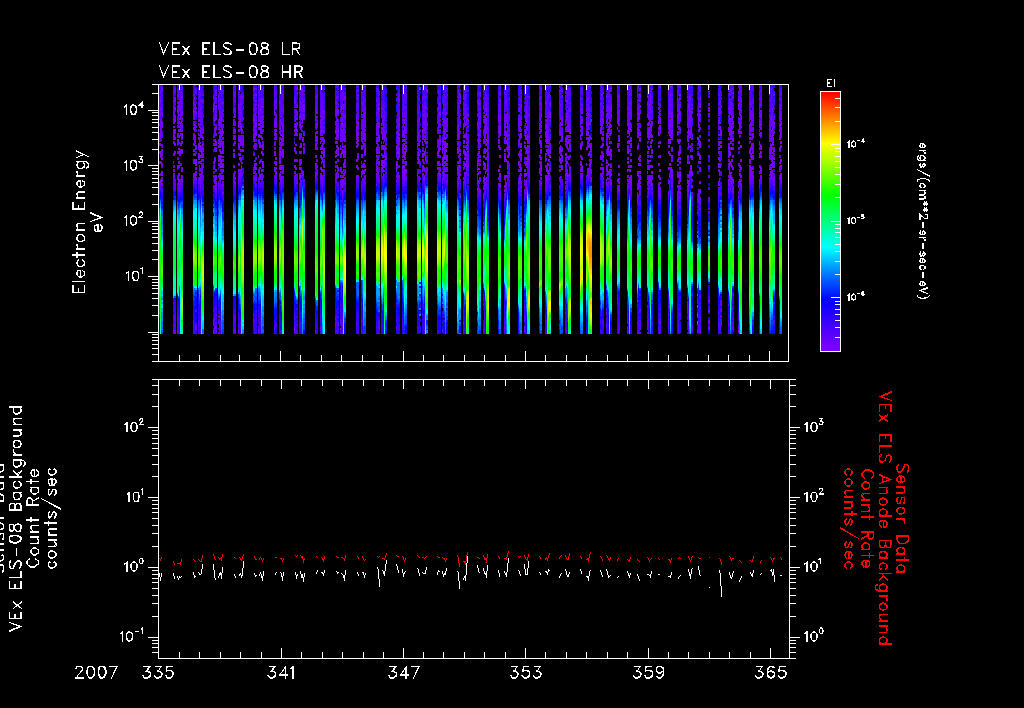Click the 'VEx ELS-08 HR' title text
This screenshot has width=1024, height=708.
click(x=231, y=72)
